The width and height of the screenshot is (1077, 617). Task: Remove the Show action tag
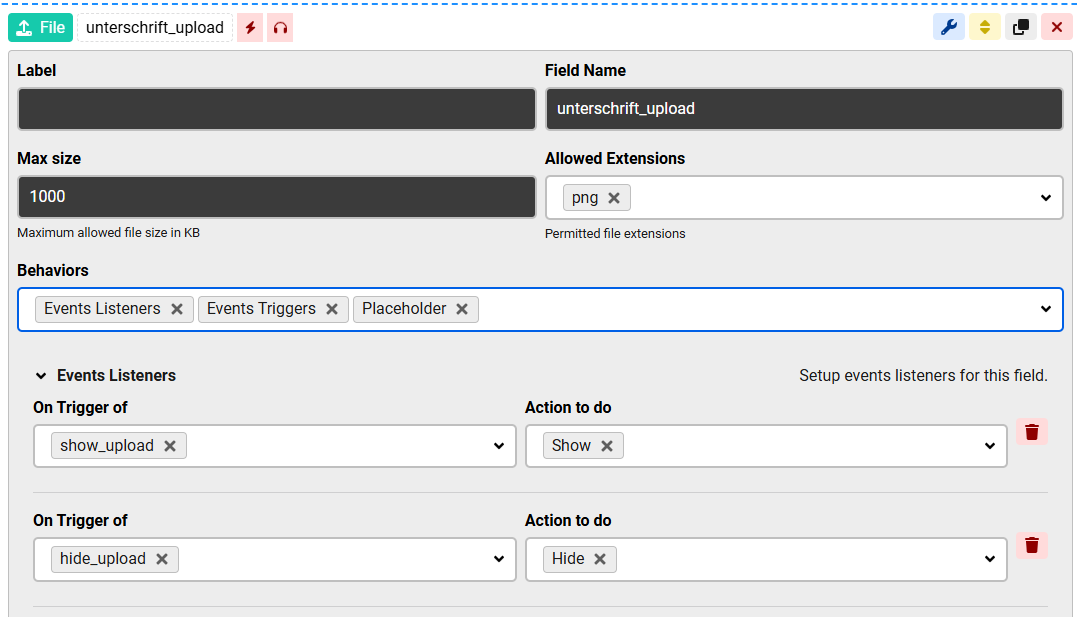pos(606,446)
